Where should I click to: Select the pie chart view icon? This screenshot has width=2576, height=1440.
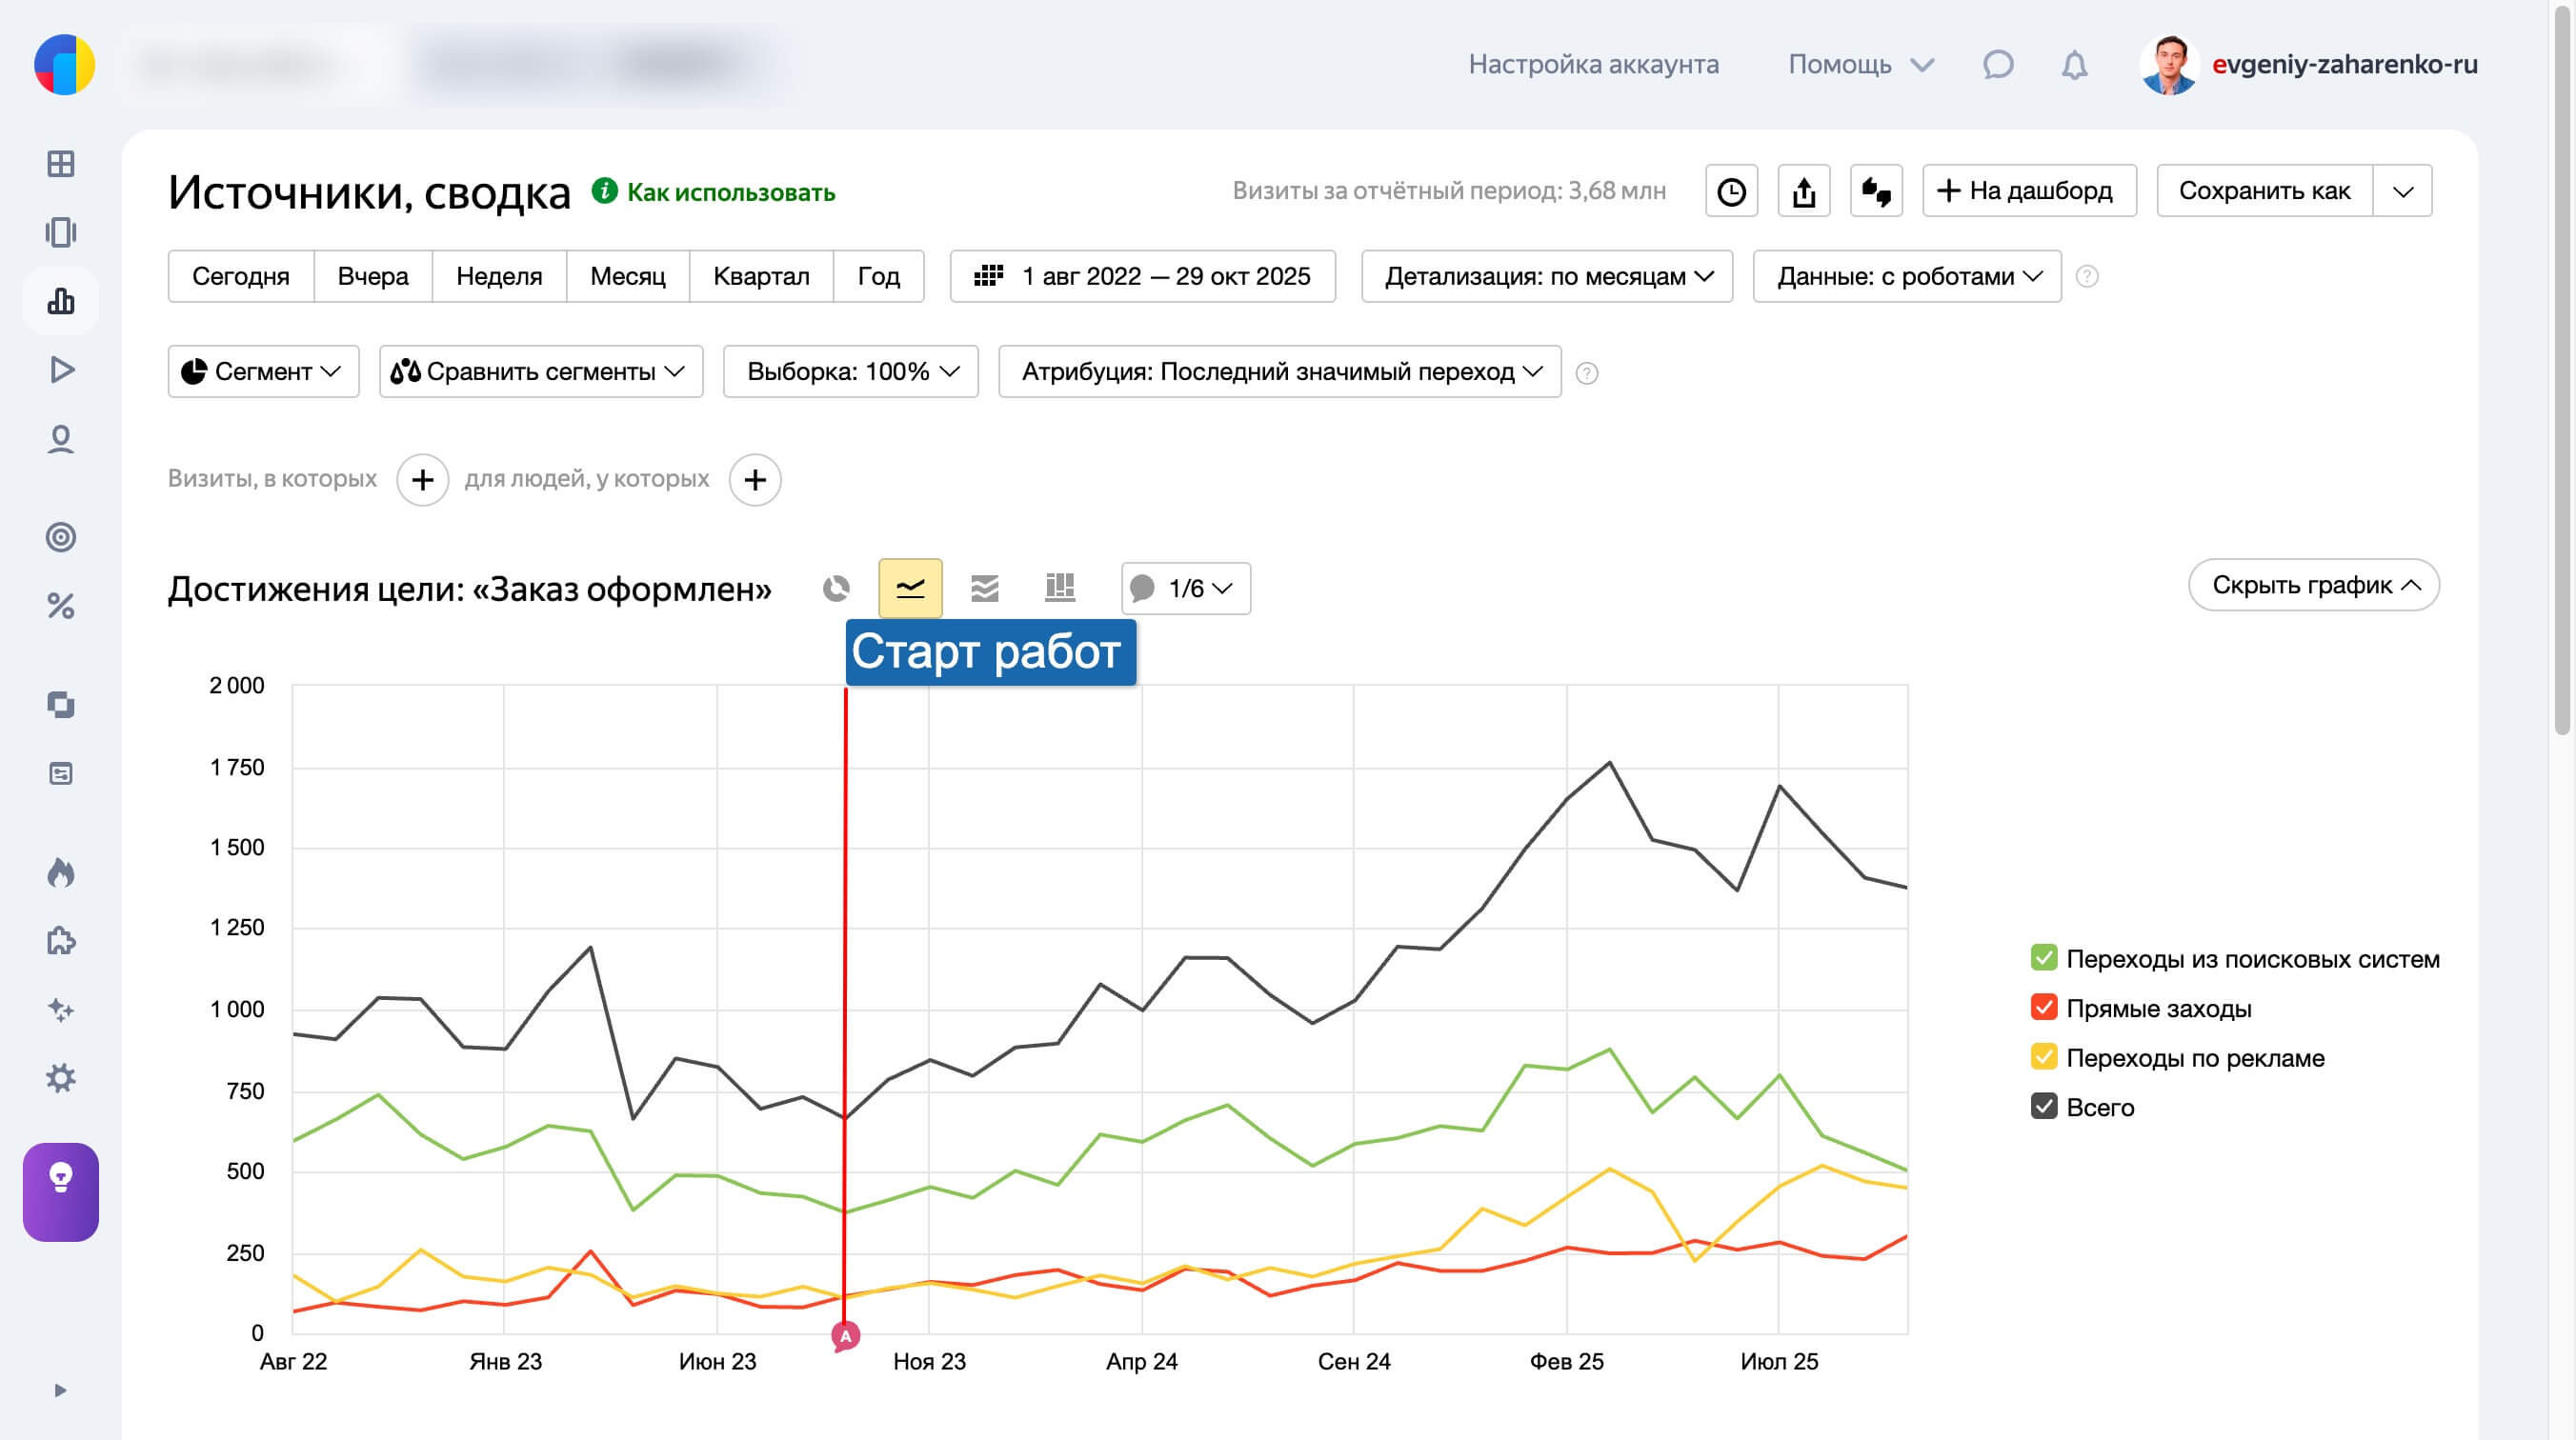[836, 588]
